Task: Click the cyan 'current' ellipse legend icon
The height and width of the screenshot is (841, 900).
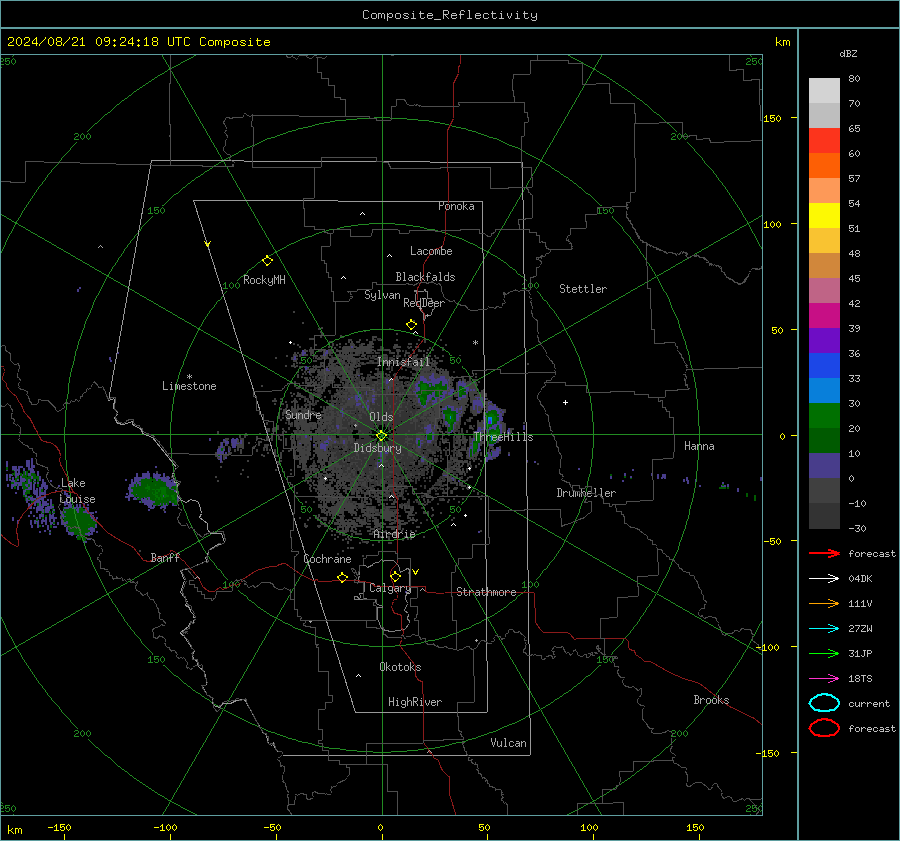Action: pyautogui.click(x=824, y=703)
